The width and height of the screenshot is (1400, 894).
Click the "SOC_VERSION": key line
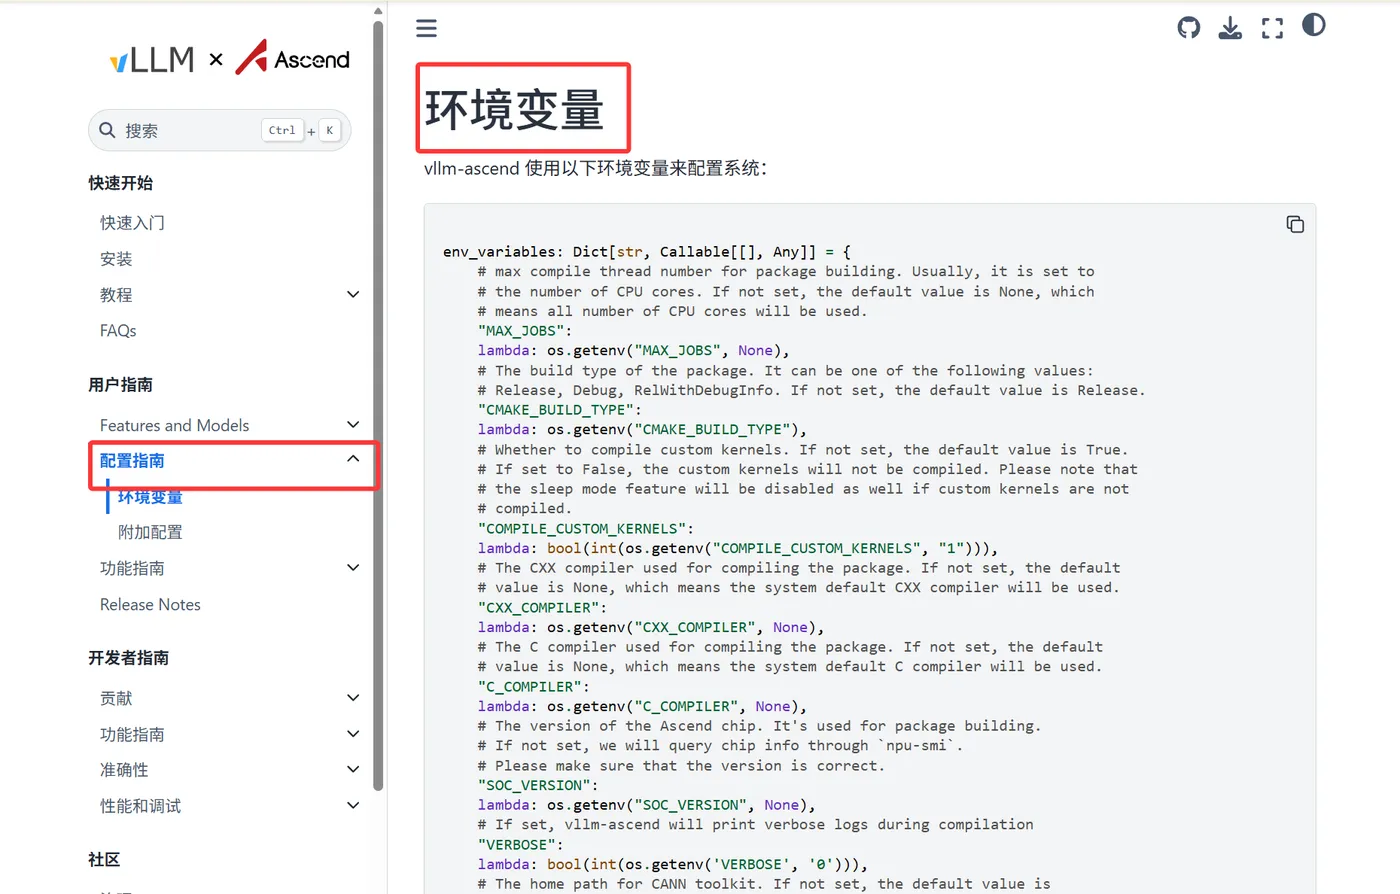[x=538, y=786]
